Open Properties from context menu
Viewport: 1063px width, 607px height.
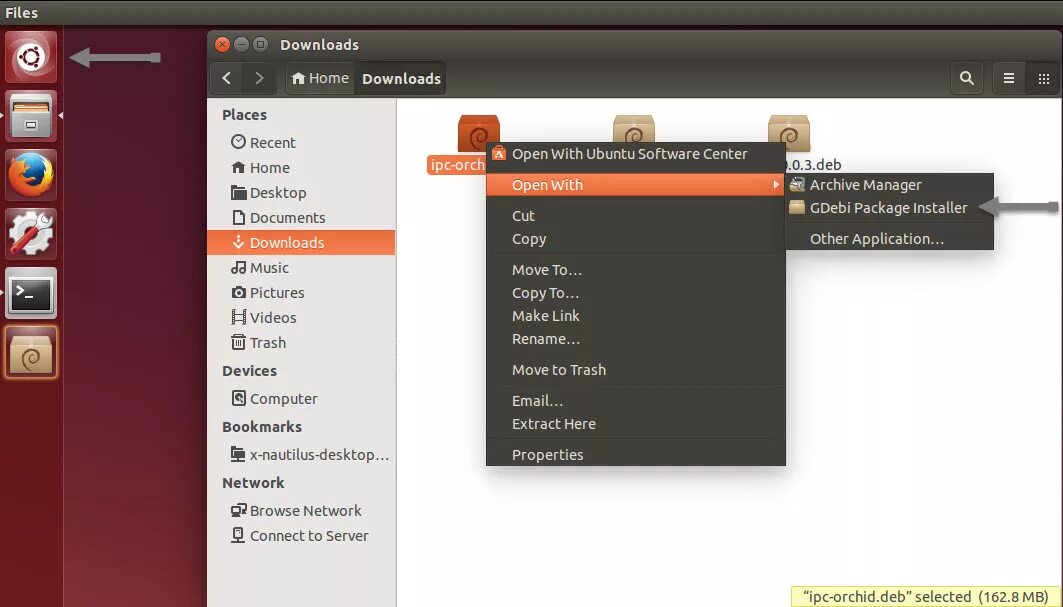[x=635, y=455]
